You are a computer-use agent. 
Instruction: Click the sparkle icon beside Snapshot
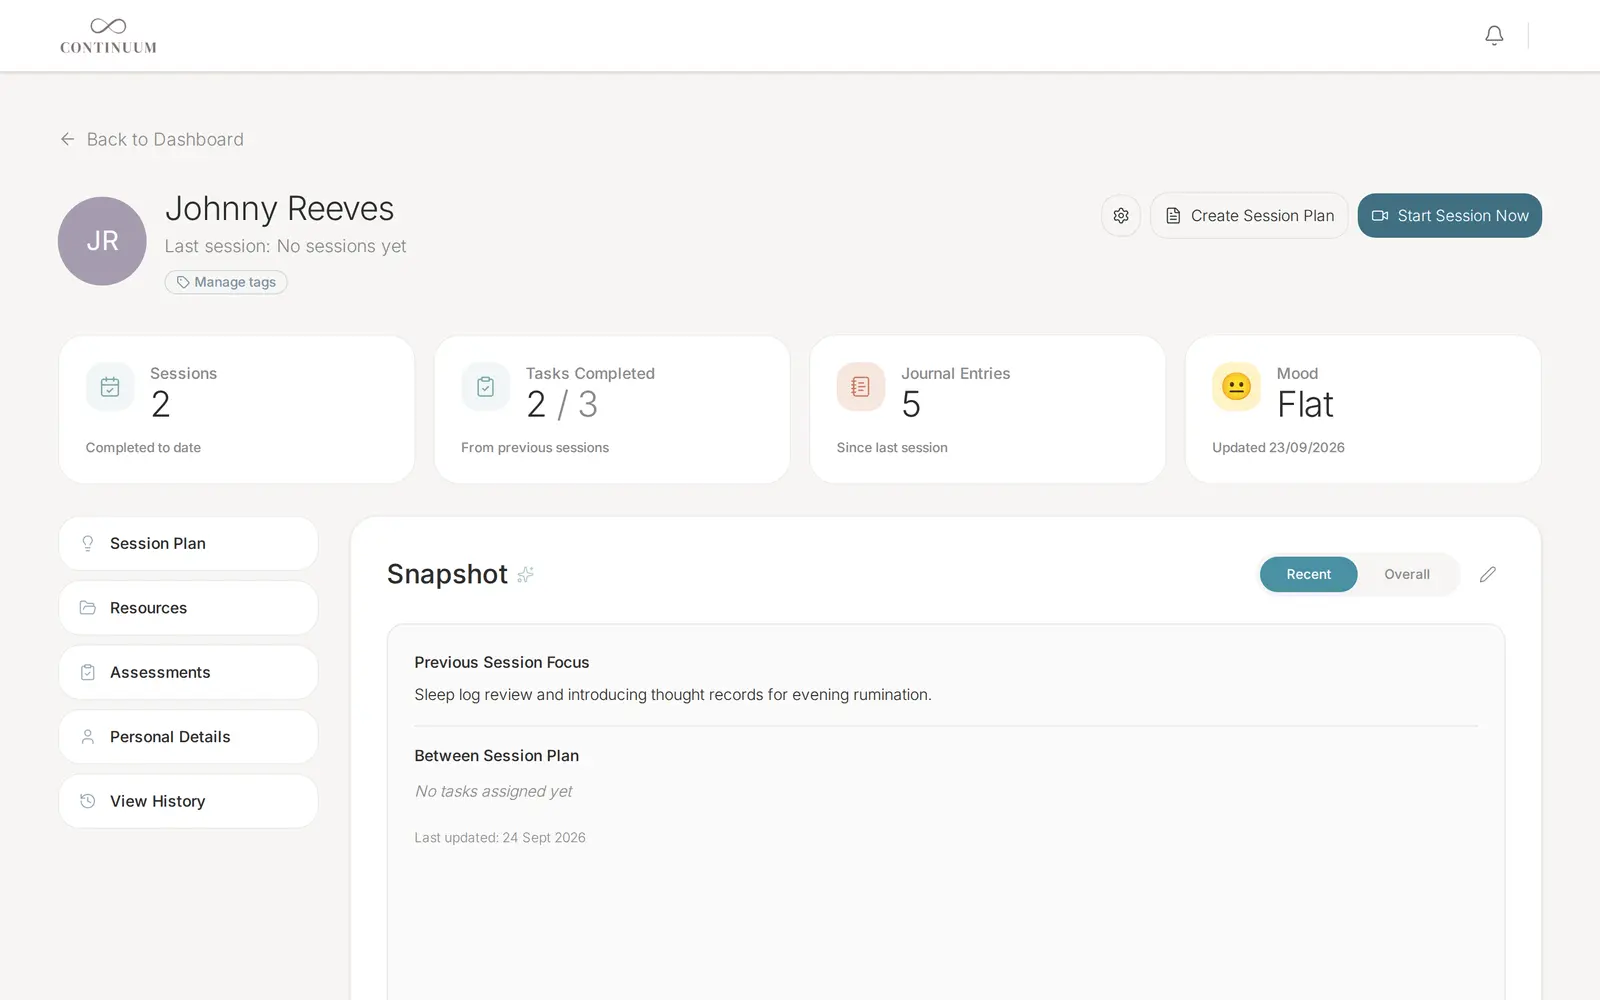pyautogui.click(x=525, y=574)
